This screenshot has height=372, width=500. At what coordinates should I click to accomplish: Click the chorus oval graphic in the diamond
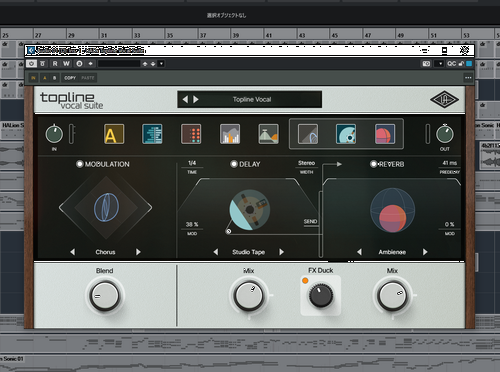pyautogui.click(x=106, y=207)
